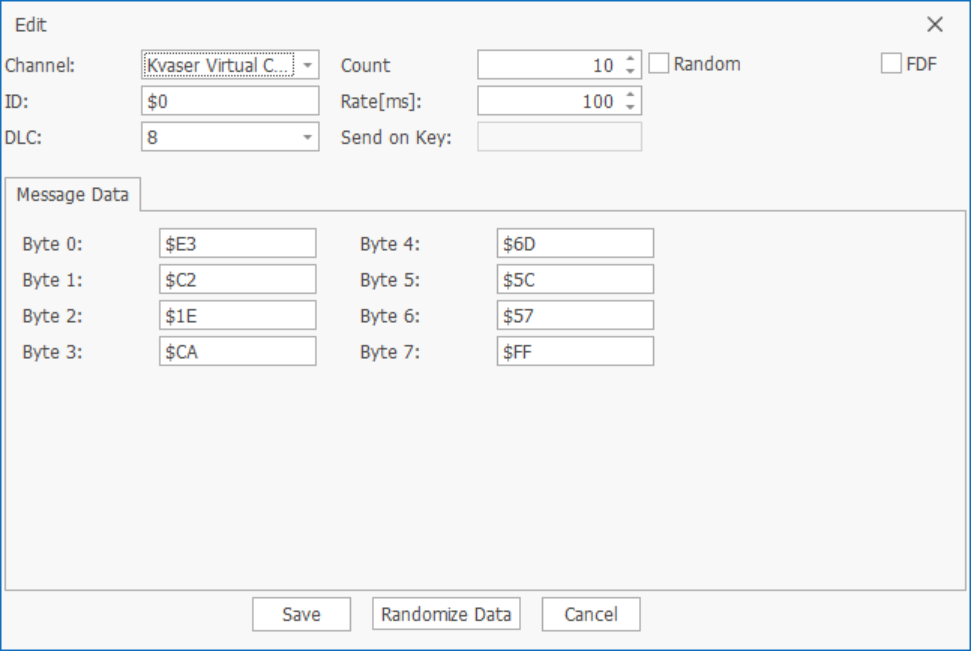Enable the Random checkbox

(659, 63)
